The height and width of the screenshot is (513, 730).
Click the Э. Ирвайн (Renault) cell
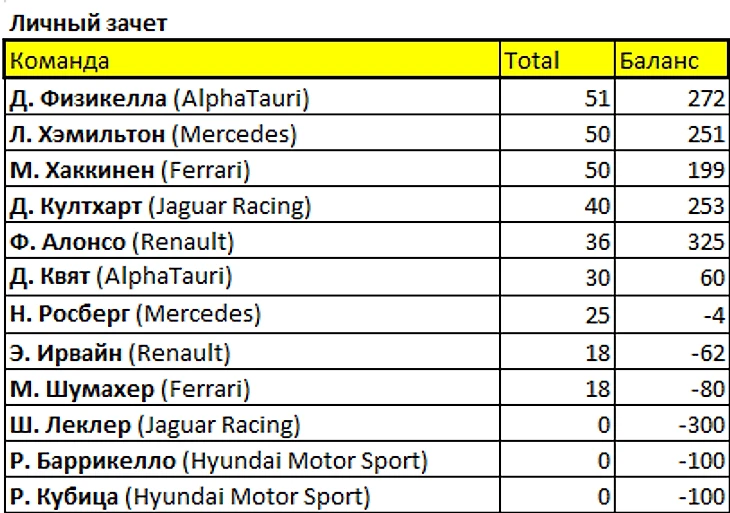coord(252,351)
